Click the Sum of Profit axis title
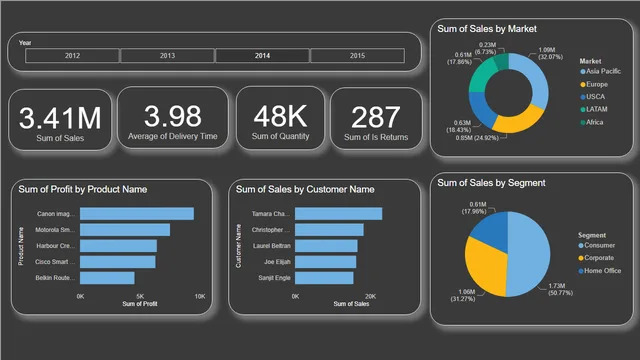Image resolution: width=640 pixels, height=360 pixels. point(140,304)
